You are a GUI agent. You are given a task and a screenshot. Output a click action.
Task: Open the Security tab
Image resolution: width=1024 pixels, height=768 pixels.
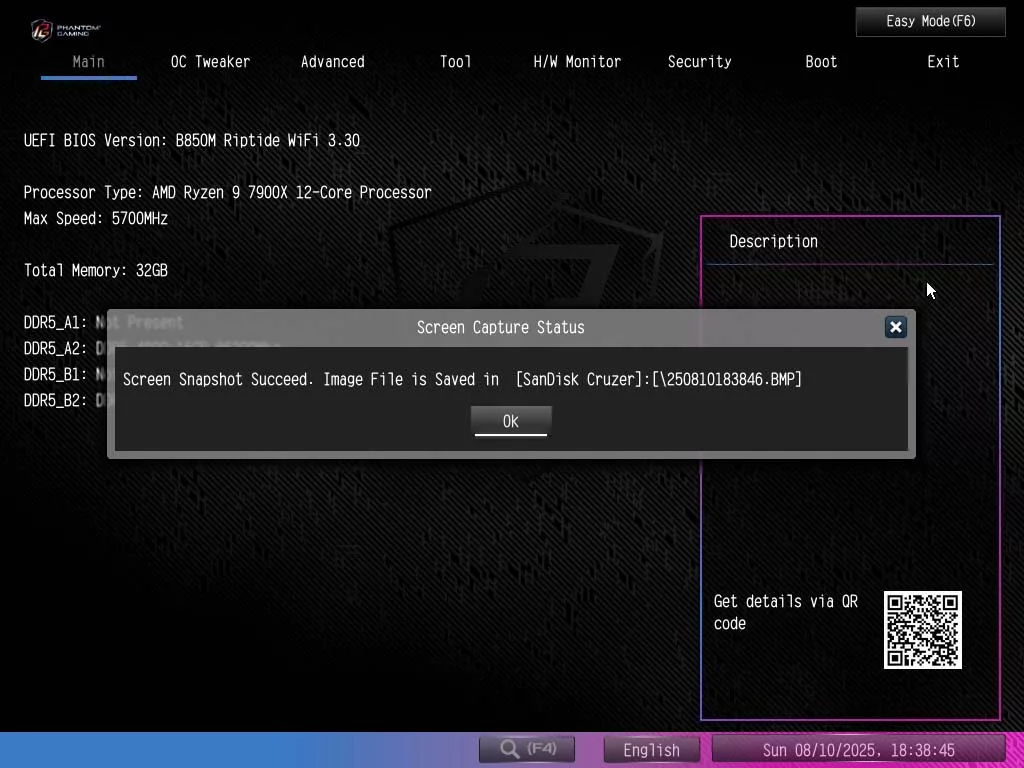tap(699, 62)
